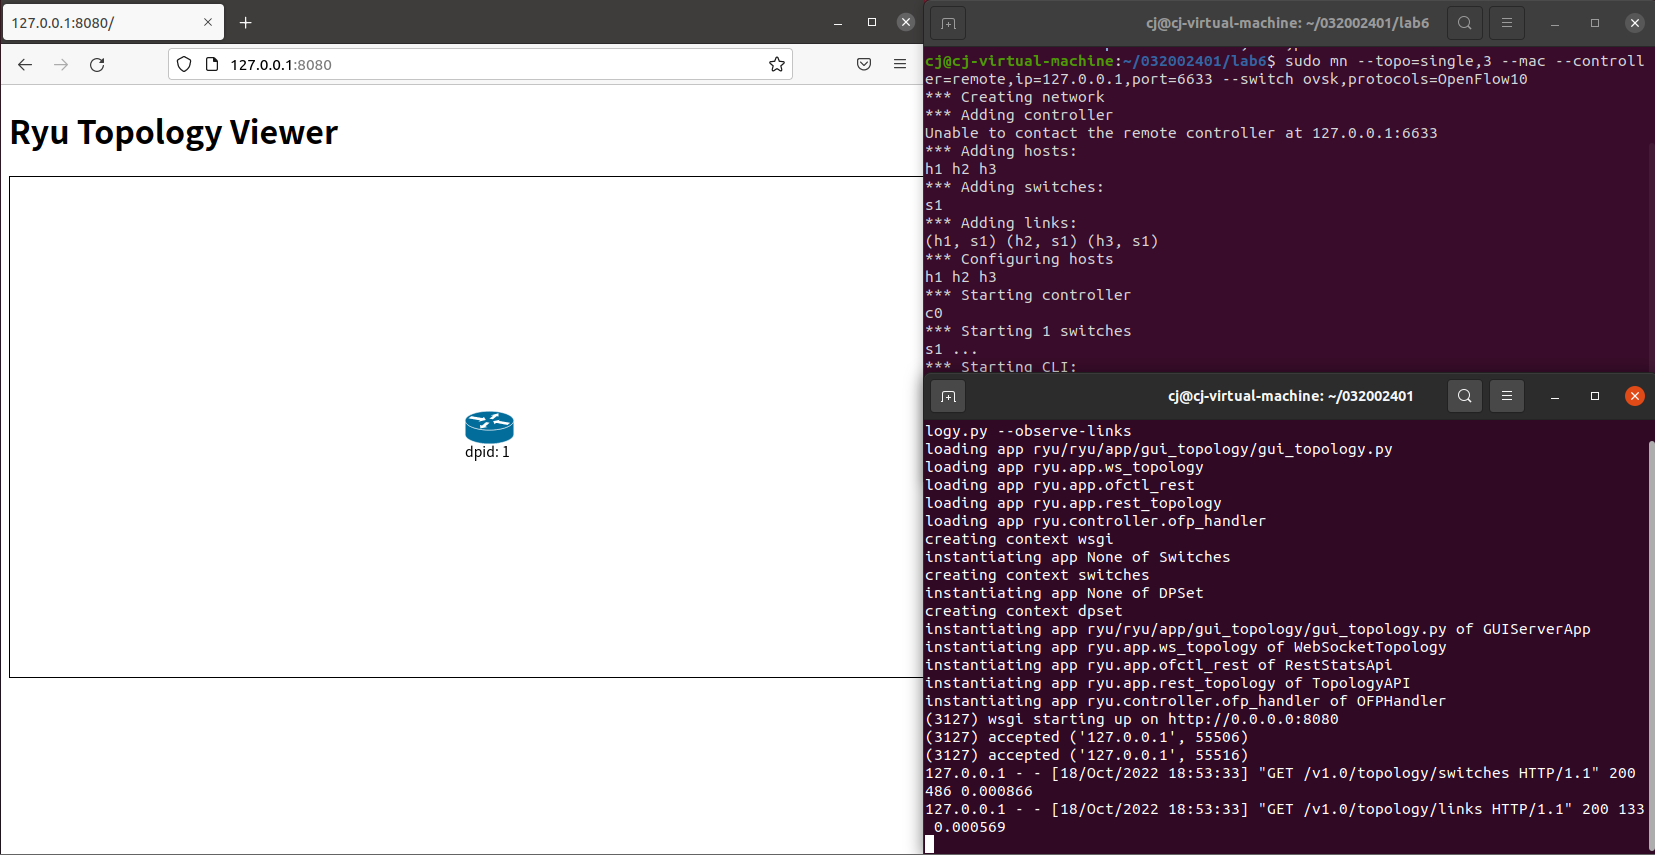
Task: Click the "*** Starting 1 switches" line
Action: 1028,331
